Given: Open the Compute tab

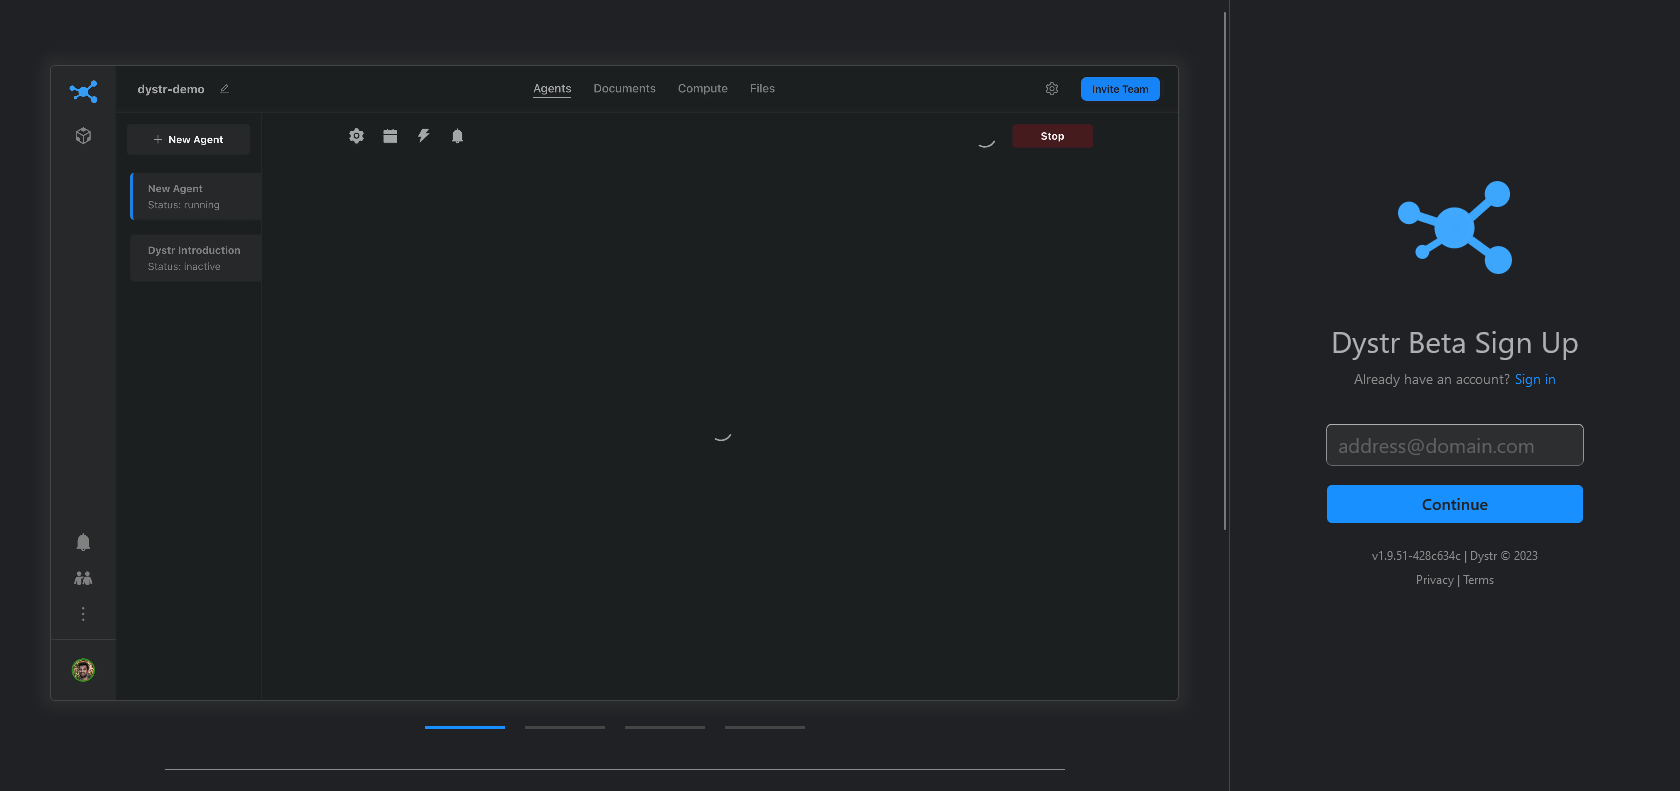Looking at the screenshot, I should point(703,89).
